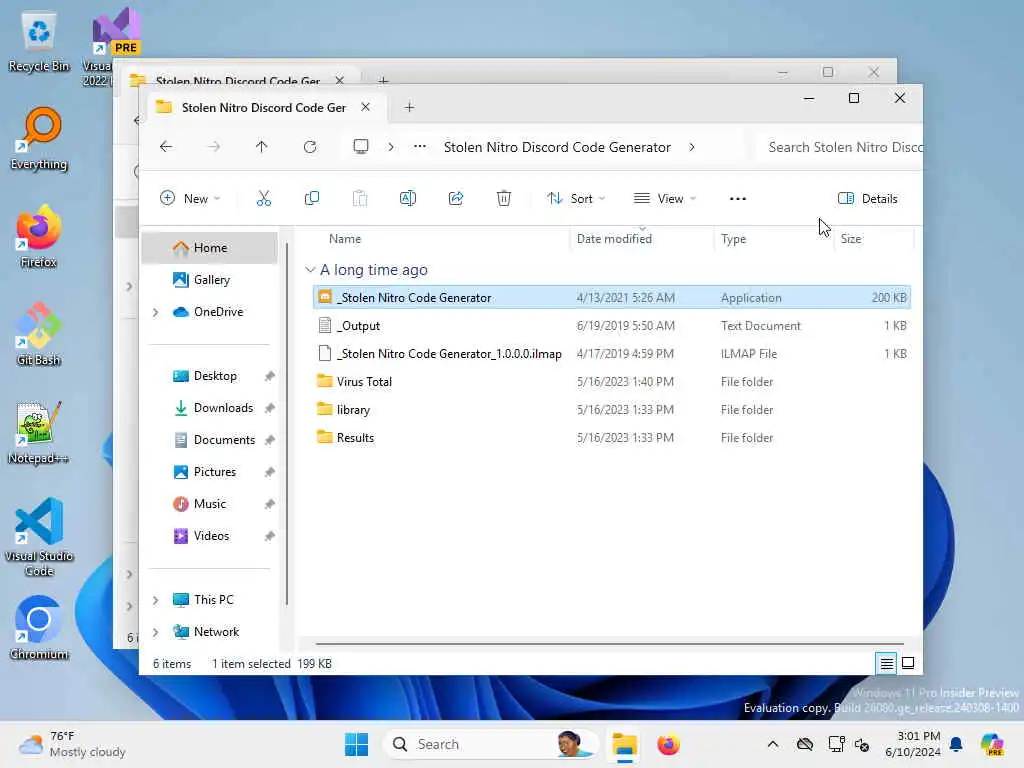Select the Results folder
The height and width of the screenshot is (768, 1024).
pos(611,438)
